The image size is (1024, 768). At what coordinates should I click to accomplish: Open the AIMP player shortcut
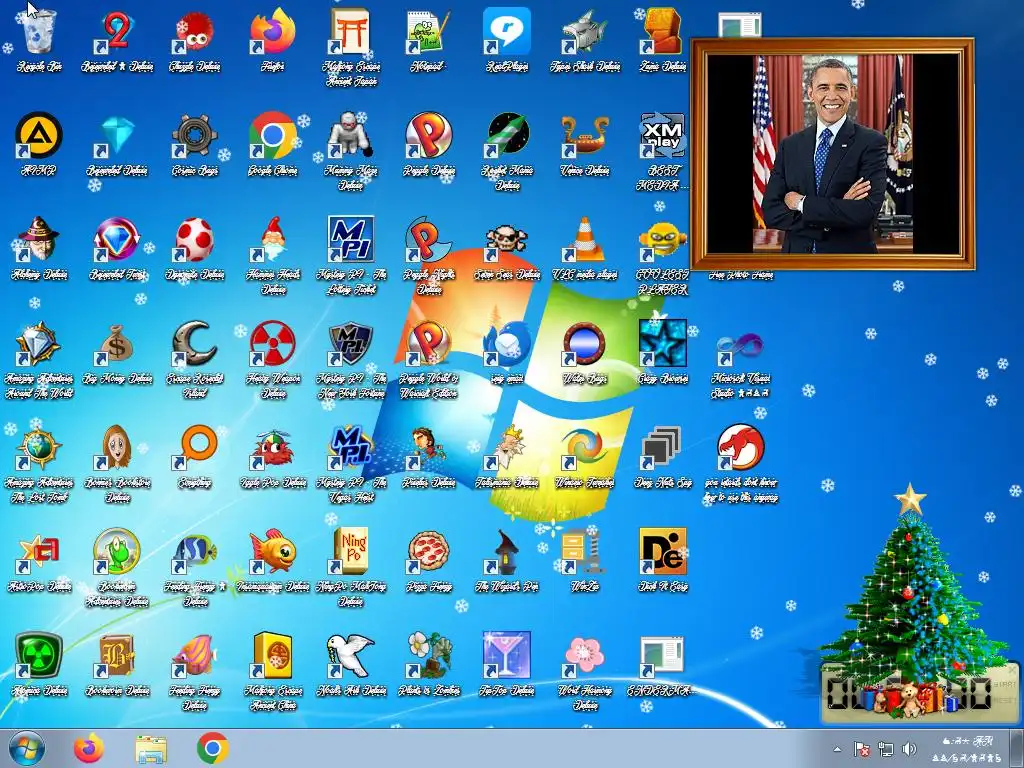coord(39,136)
